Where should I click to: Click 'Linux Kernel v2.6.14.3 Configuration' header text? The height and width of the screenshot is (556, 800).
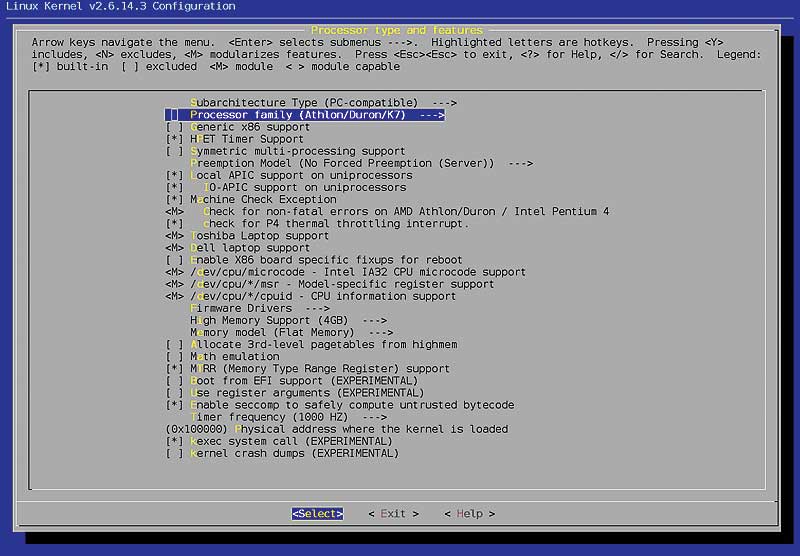(x=121, y=7)
